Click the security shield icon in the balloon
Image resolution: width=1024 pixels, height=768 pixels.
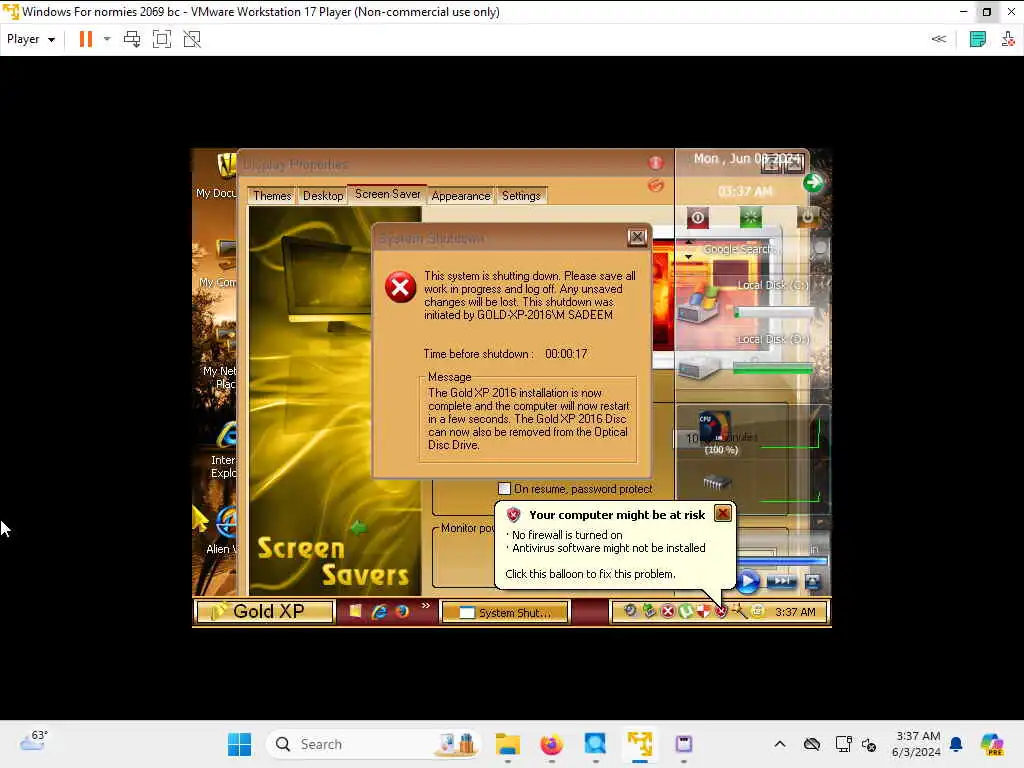(514, 515)
